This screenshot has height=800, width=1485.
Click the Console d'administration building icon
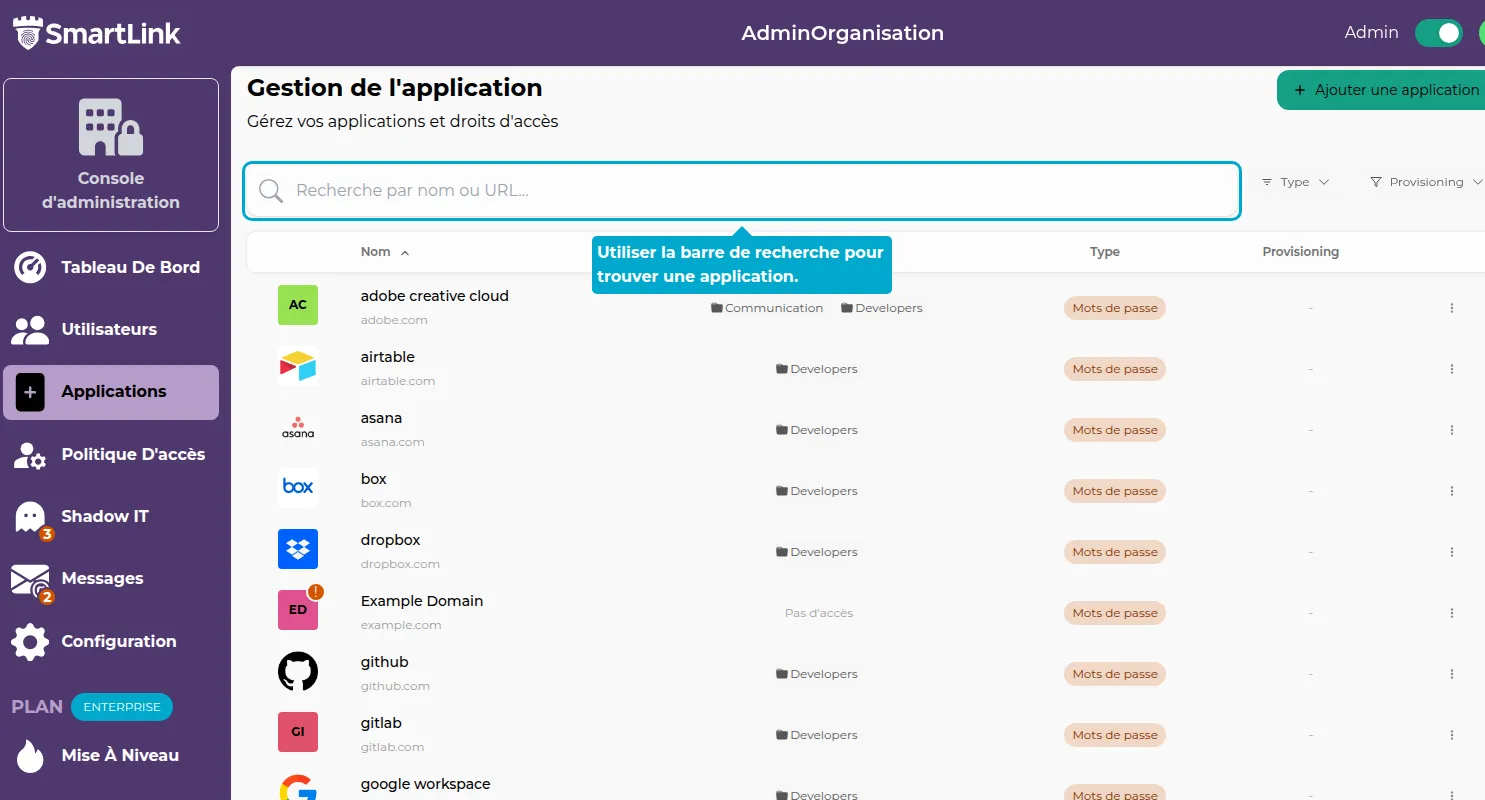[x=111, y=127]
